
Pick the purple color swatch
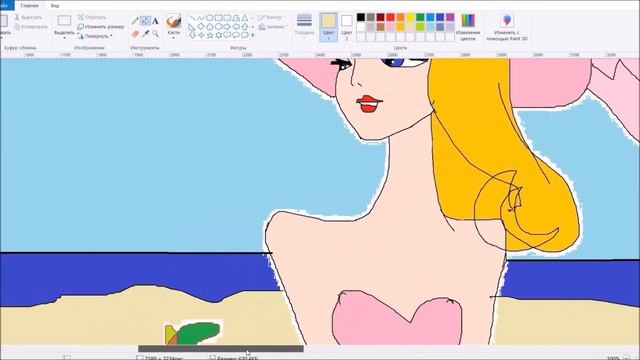(x=450, y=17)
